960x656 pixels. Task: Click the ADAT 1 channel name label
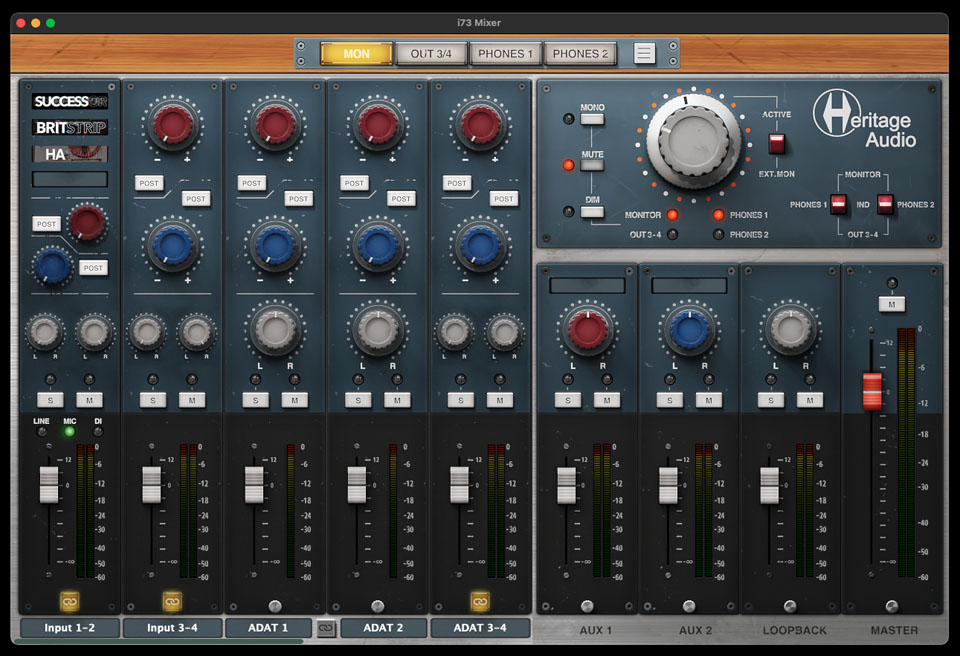pos(268,628)
